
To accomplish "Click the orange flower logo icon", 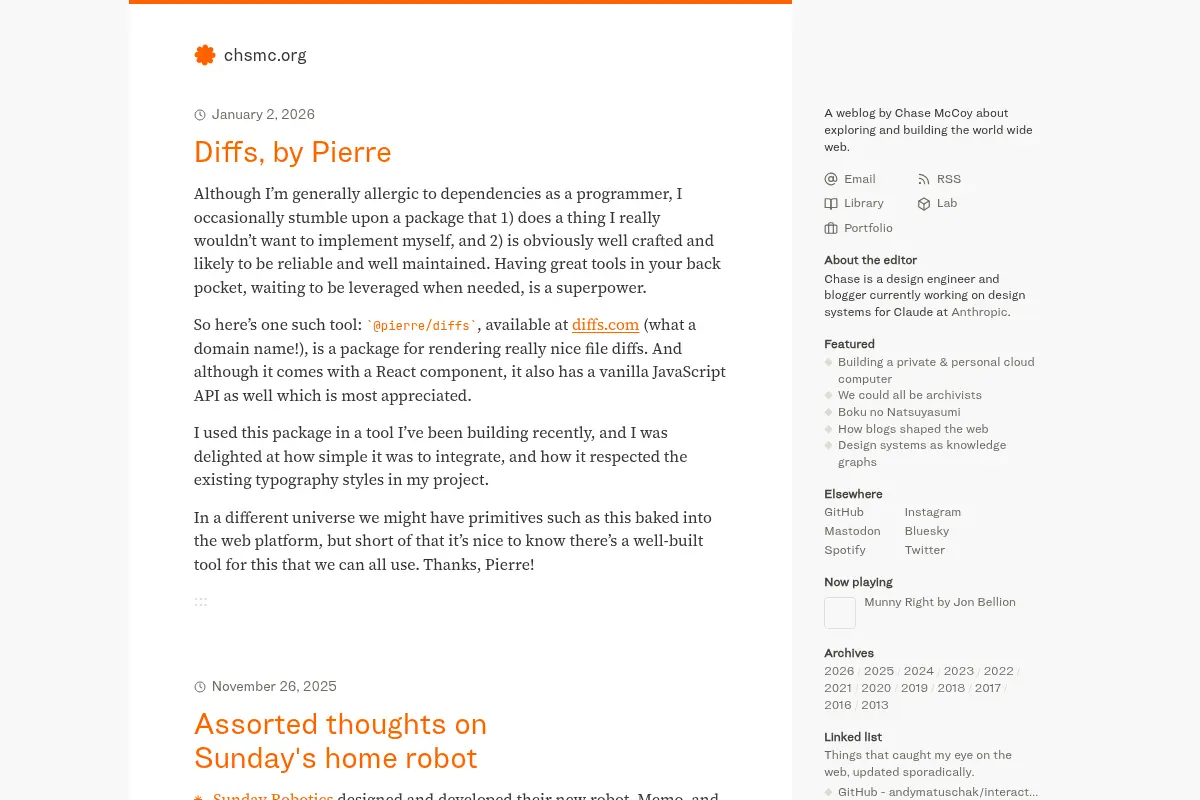I will (205, 55).
